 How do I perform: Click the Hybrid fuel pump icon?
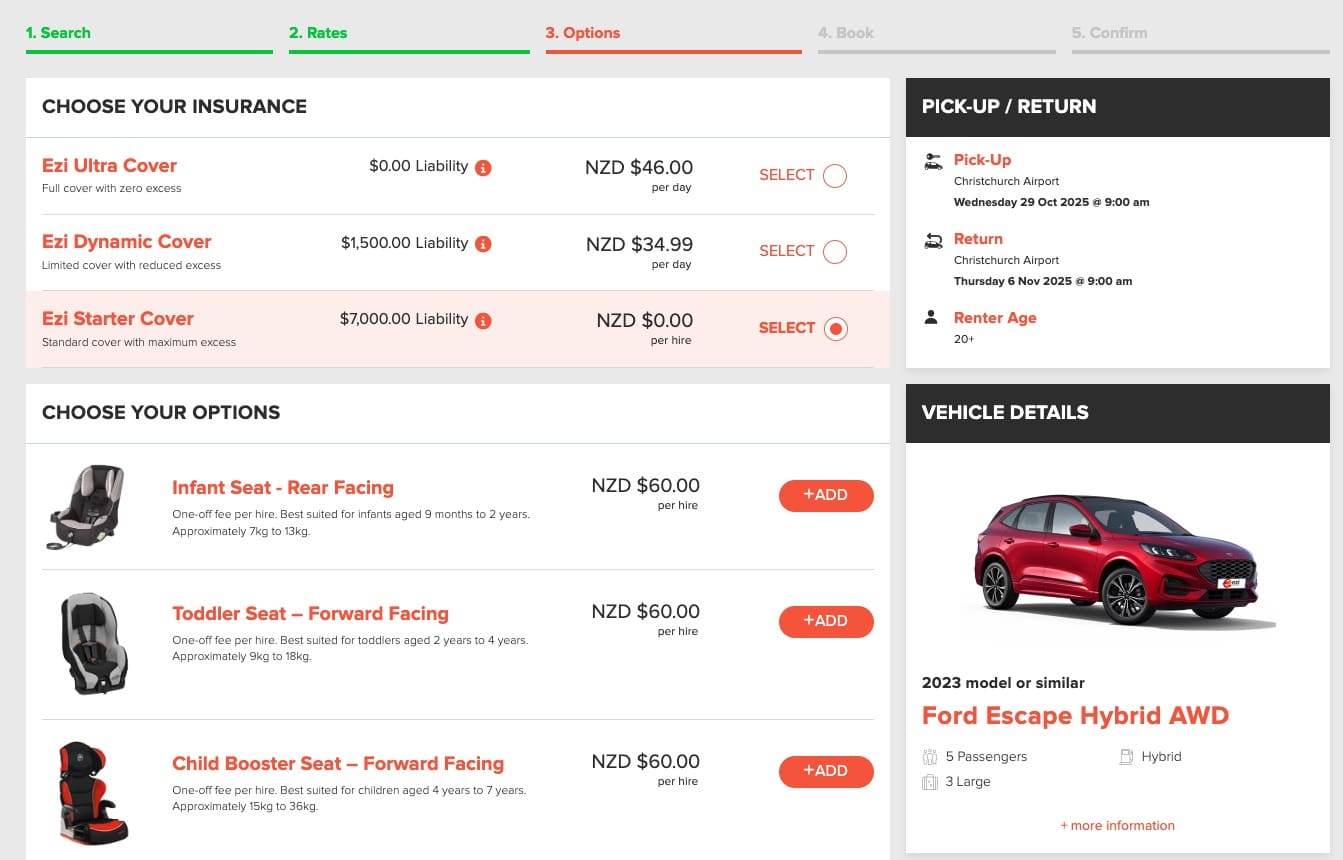pyautogui.click(x=1126, y=757)
